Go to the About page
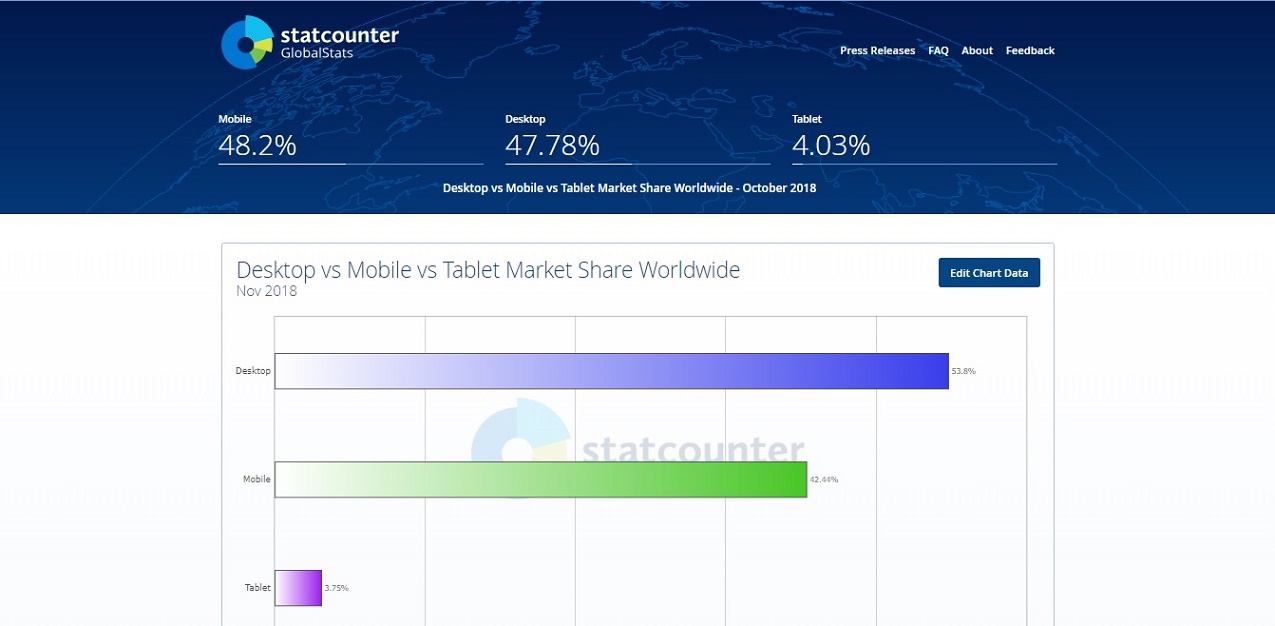The width and height of the screenshot is (1275, 626). [977, 51]
